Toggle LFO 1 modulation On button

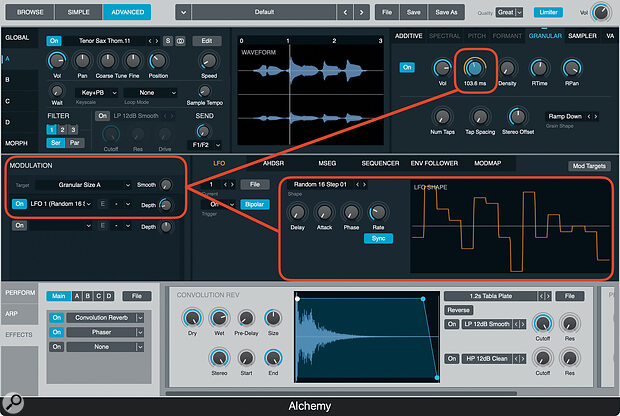[x=19, y=204]
